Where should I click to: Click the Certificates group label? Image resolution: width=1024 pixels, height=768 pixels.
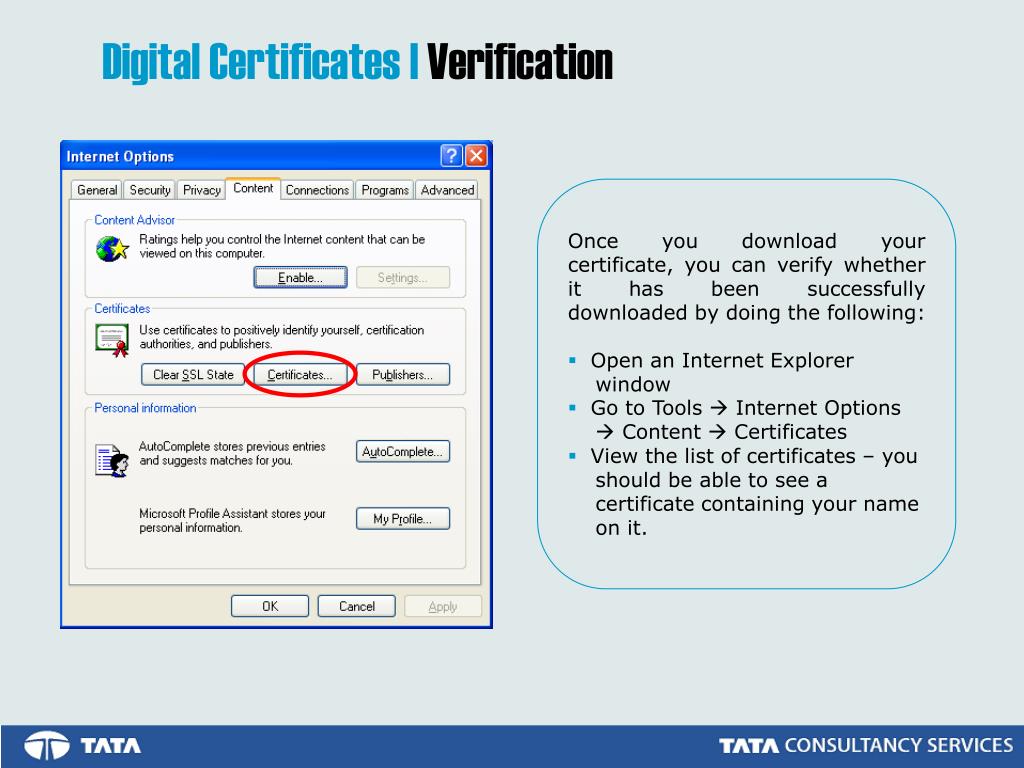pyautogui.click(x=122, y=308)
